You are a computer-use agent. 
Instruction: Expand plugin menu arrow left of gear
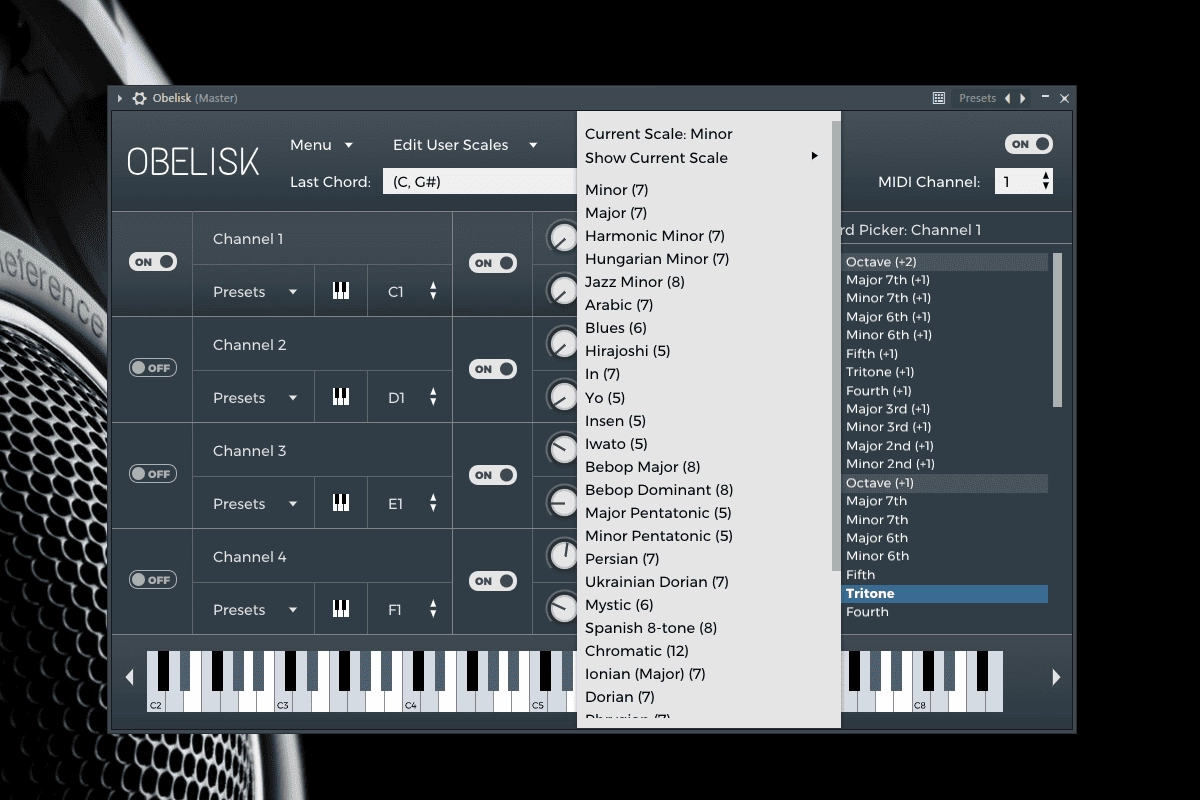(x=120, y=98)
